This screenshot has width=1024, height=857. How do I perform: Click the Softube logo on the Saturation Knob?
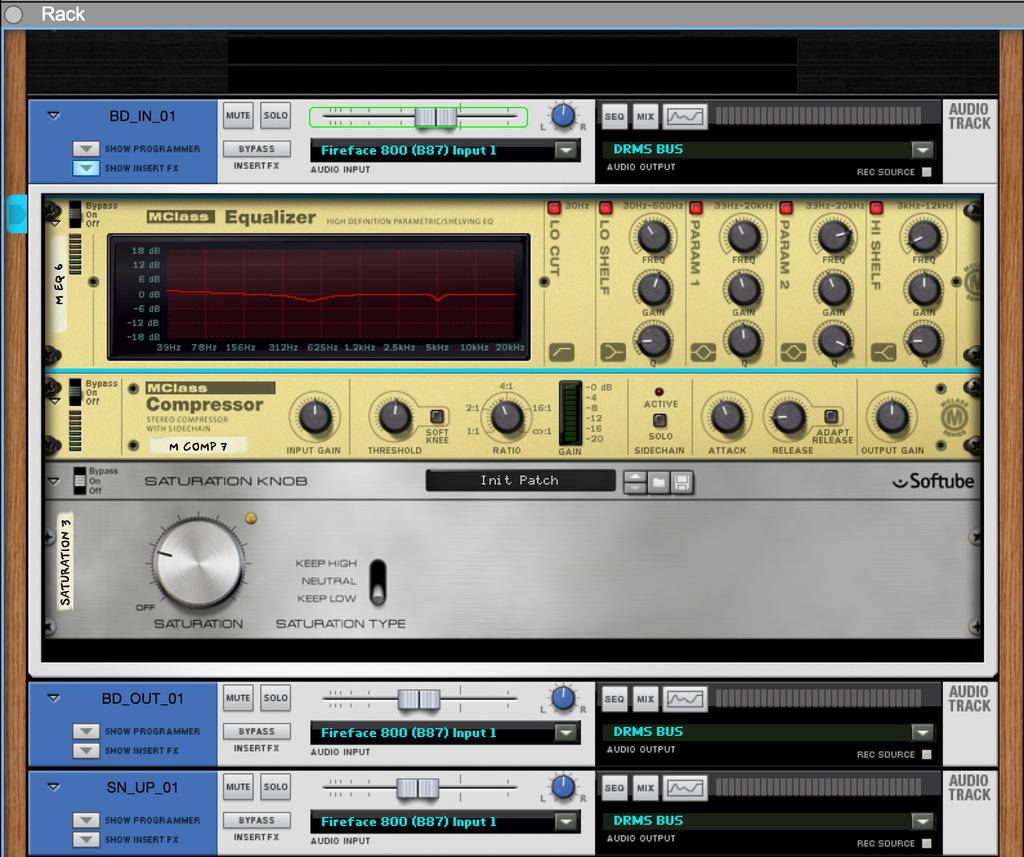click(x=933, y=481)
